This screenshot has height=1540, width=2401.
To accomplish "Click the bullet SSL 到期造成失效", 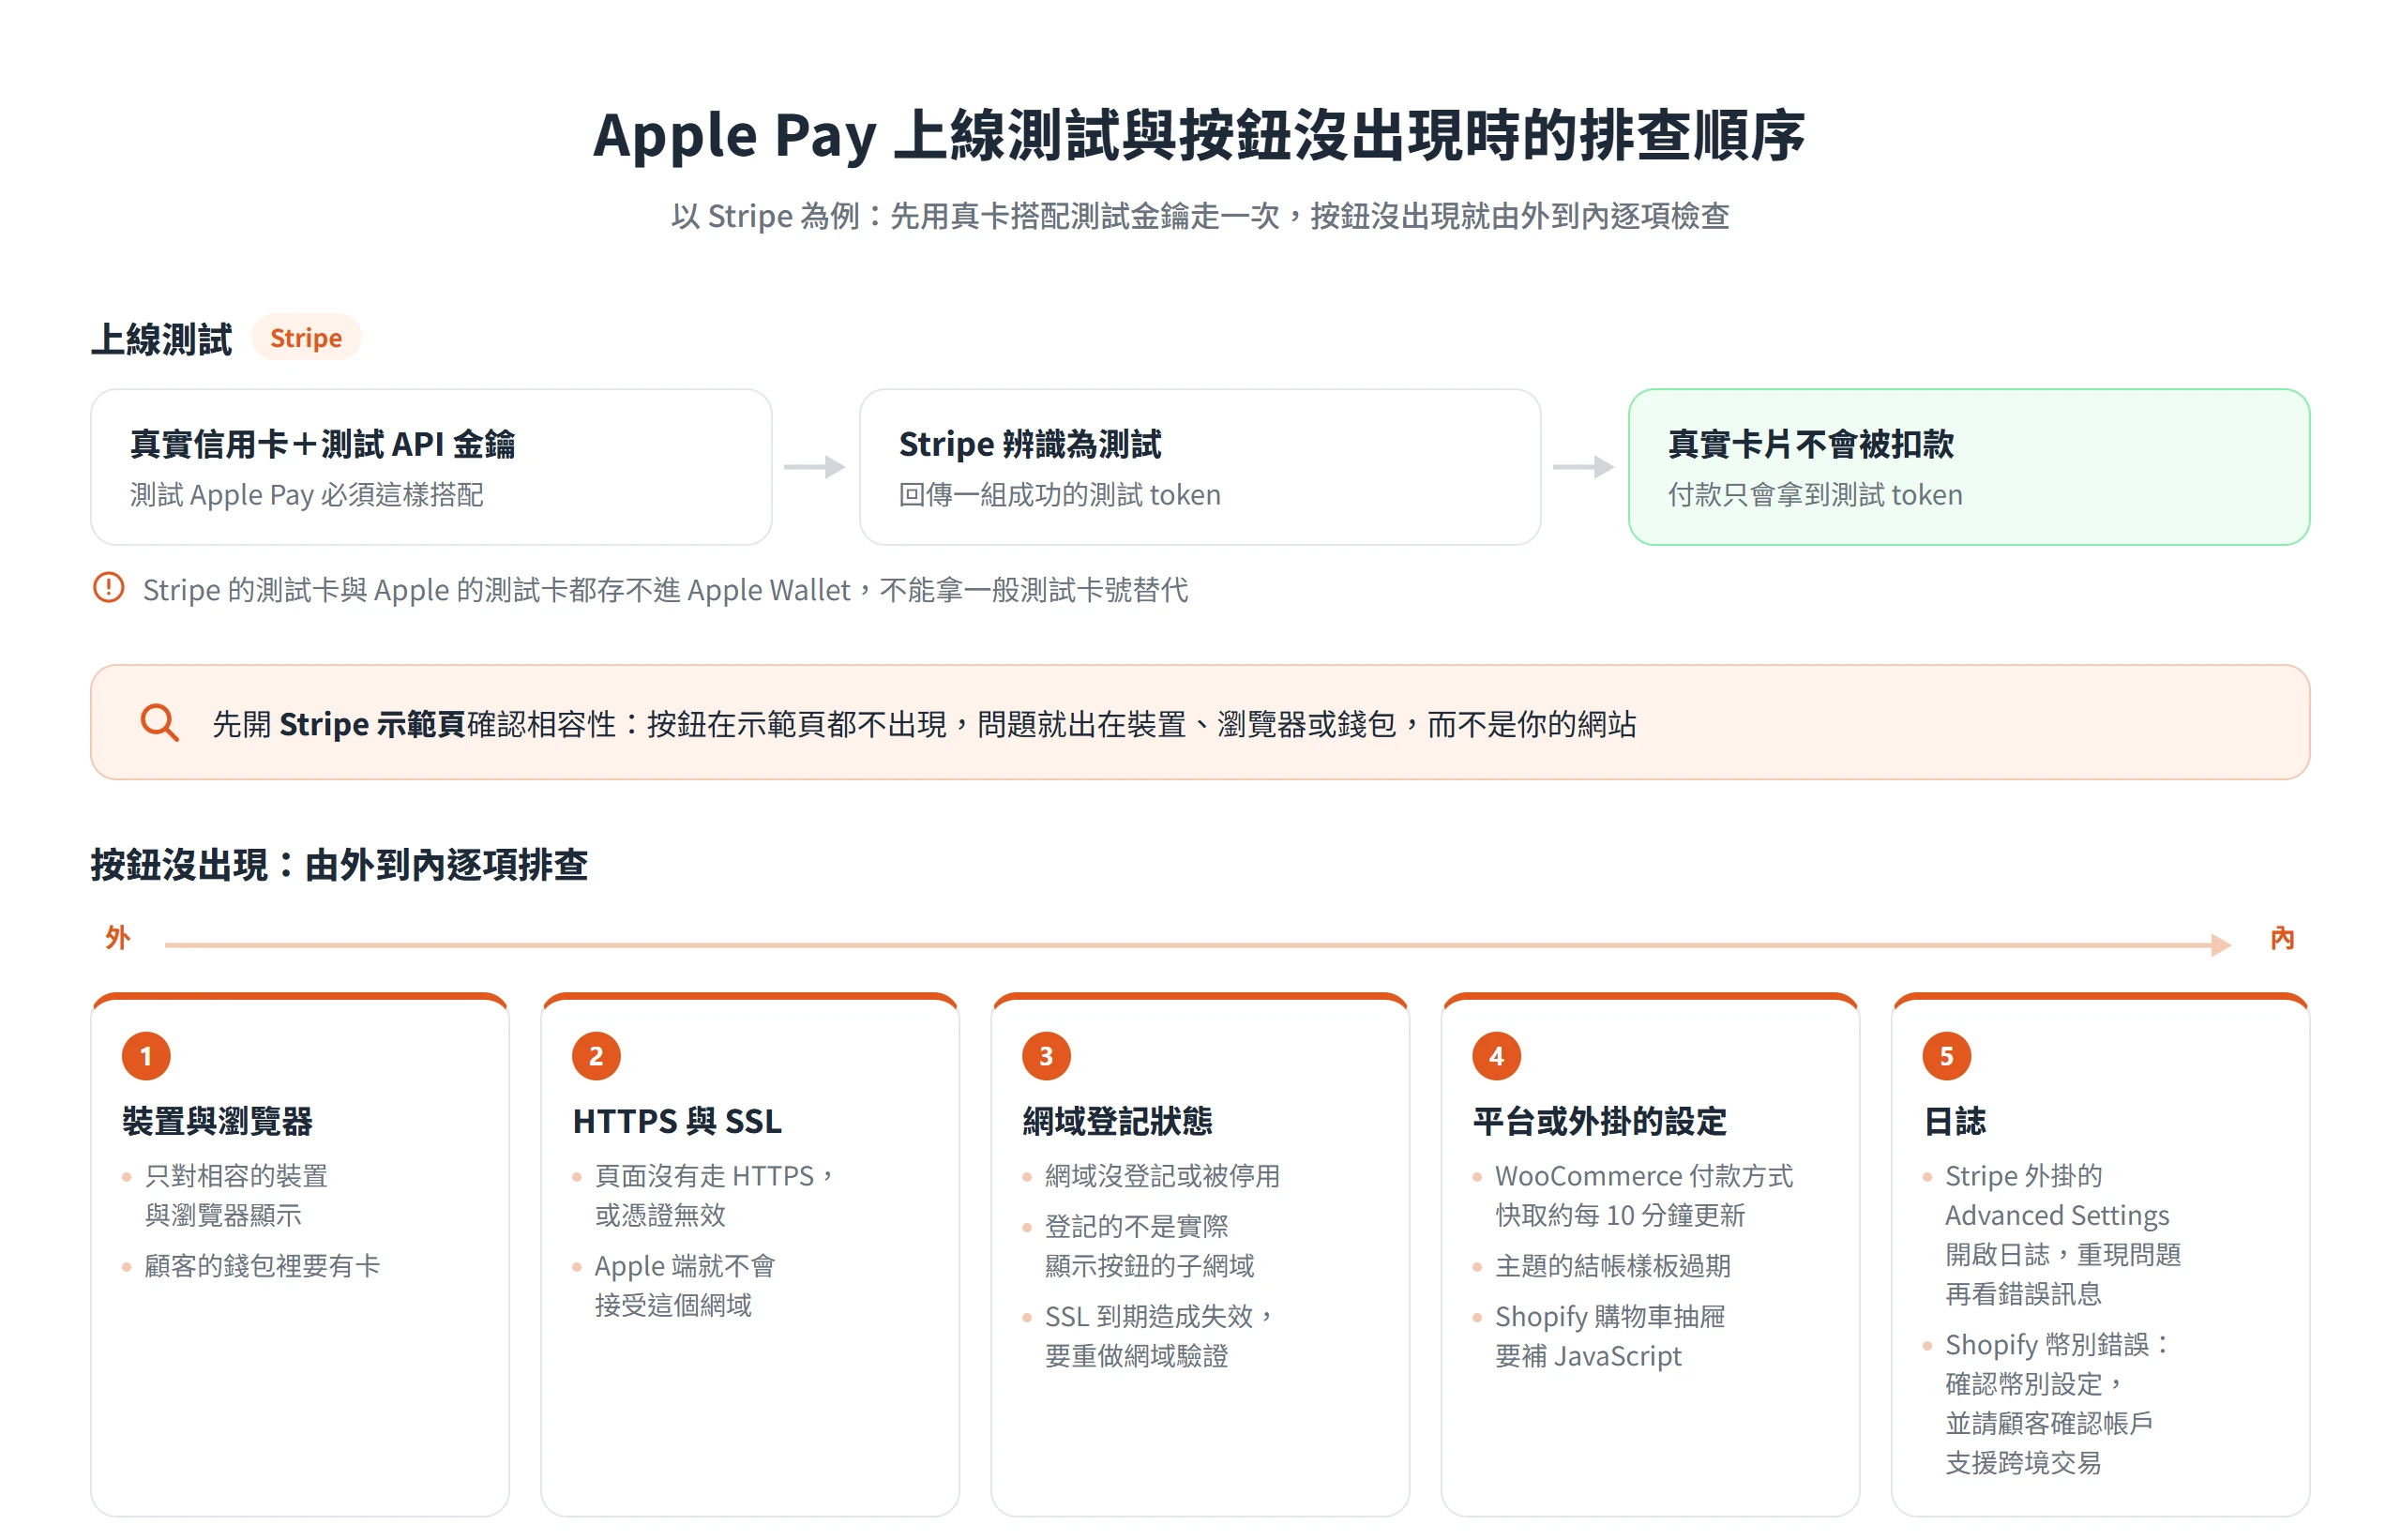I will click(1158, 1336).
